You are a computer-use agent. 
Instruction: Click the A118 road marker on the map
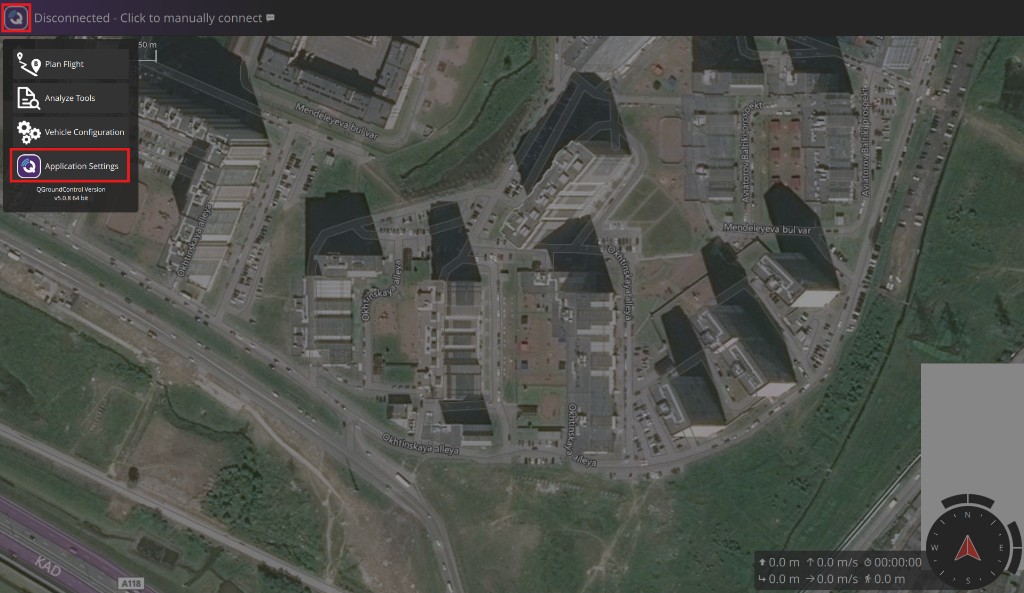[x=131, y=583]
